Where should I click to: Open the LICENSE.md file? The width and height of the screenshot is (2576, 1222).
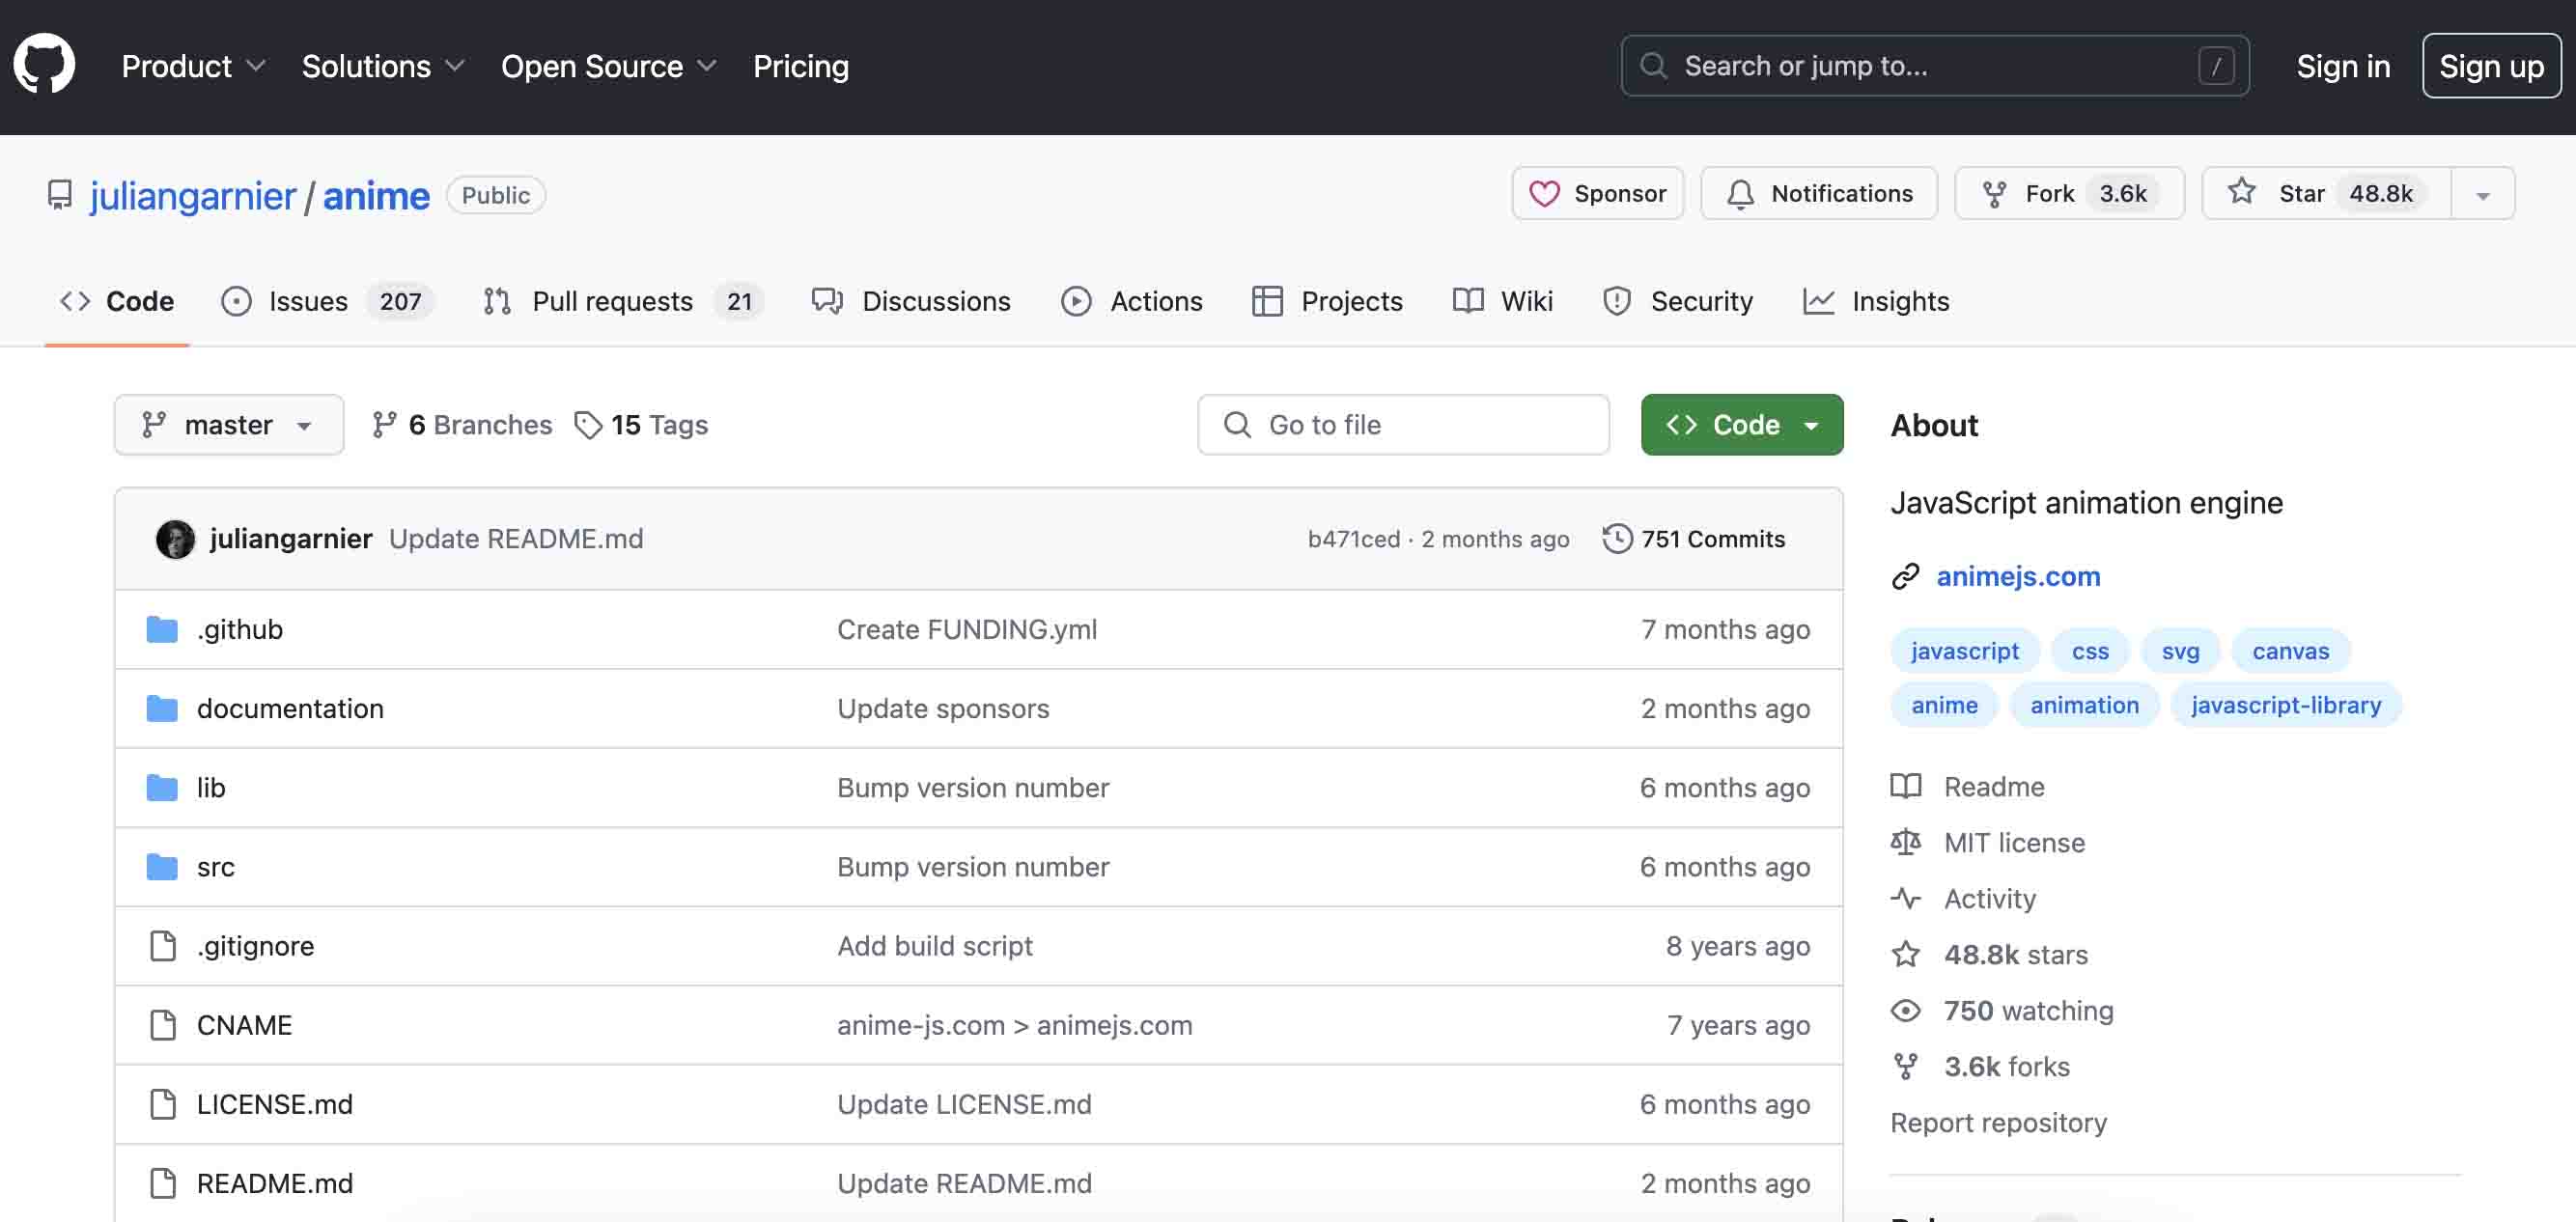[x=275, y=1104]
